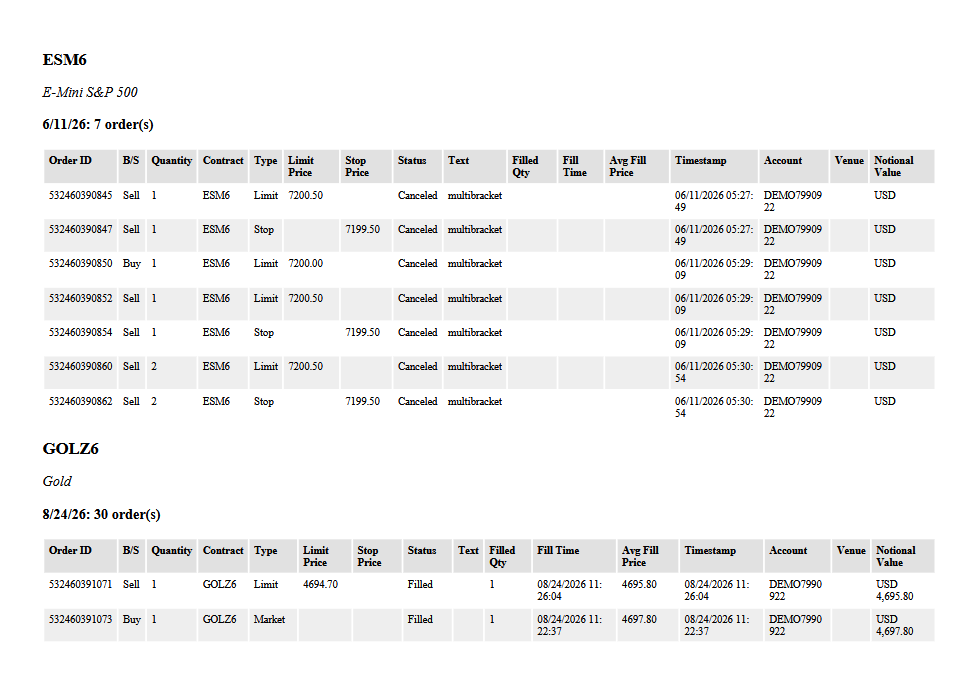This screenshot has height=679, width=970.
Task: Click Notional Value header in ESM6 table
Action: point(893,166)
